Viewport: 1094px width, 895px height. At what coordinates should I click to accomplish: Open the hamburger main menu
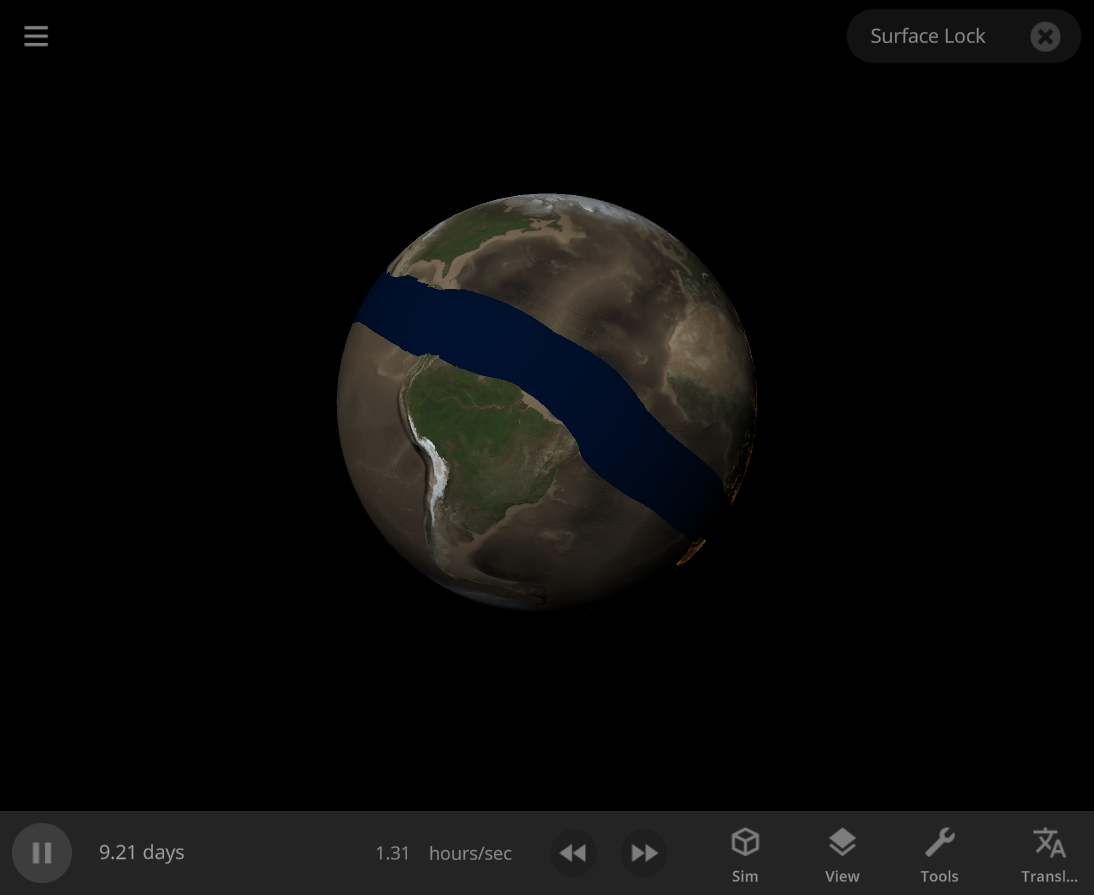click(x=36, y=36)
